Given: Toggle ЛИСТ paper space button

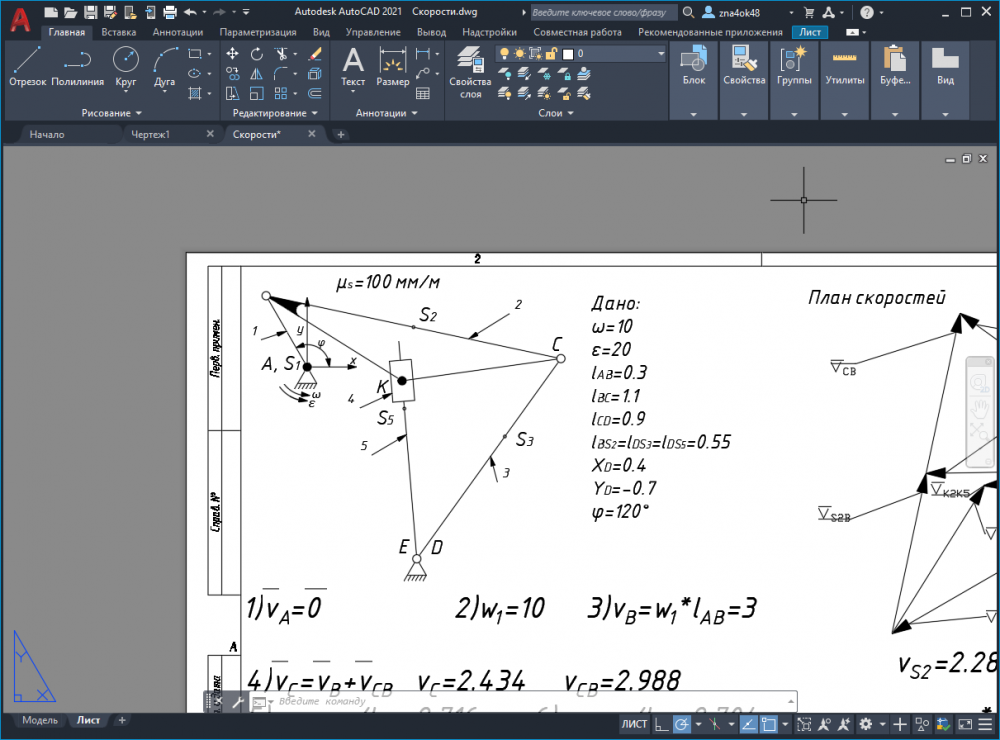Looking at the screenshot, I should click(634, 724).
